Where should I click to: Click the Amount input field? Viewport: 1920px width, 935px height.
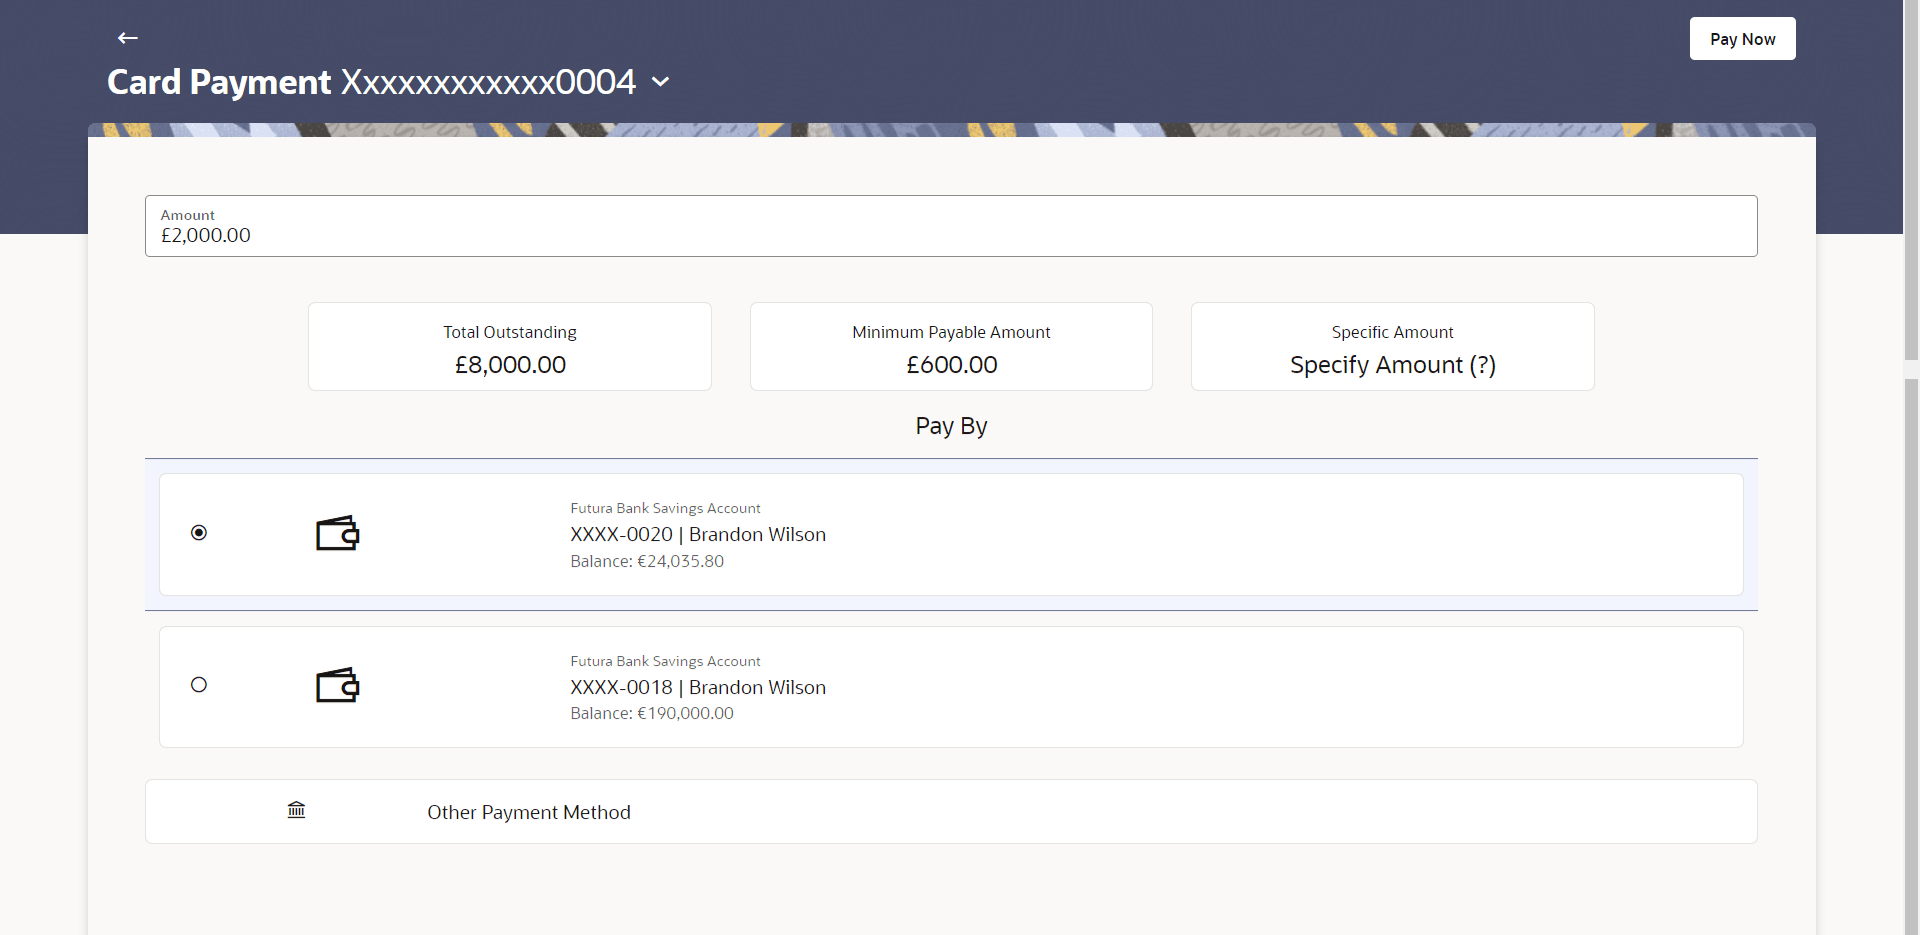tap(951, 226)
